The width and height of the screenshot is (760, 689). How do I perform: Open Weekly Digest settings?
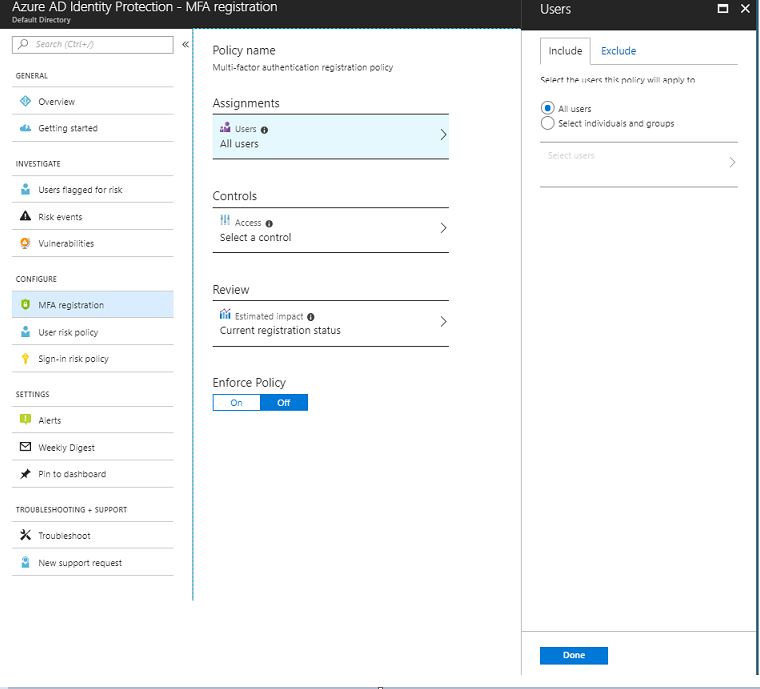coord(93,447)
